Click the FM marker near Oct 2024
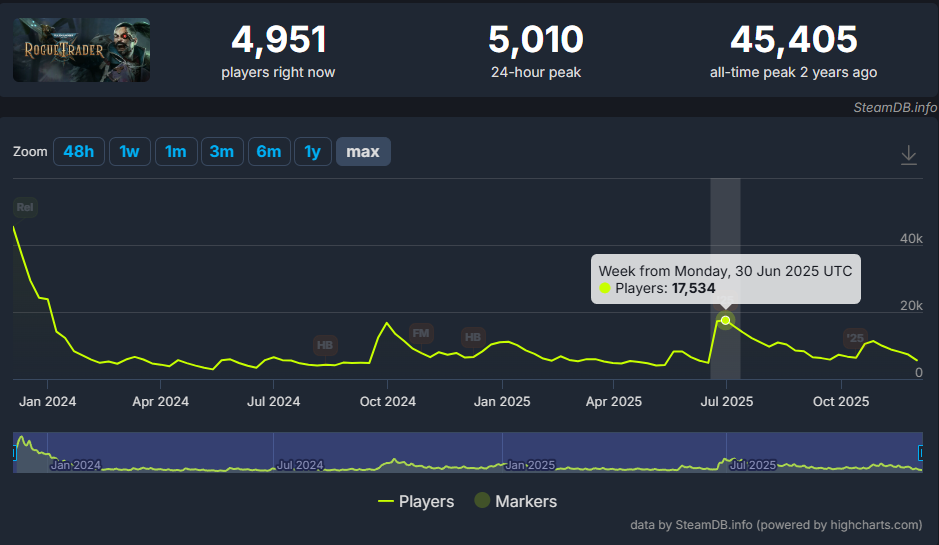The width and height of the screenshot is (939, 545). click(x=421, y=333)
